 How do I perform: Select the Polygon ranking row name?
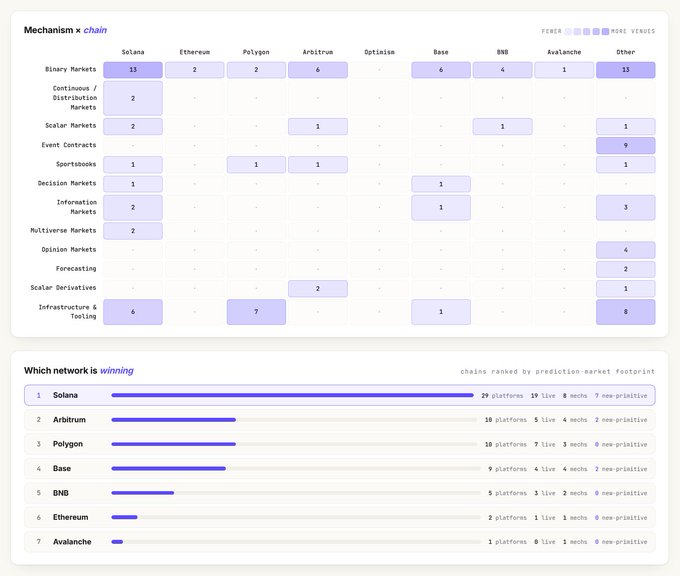(x=68, y=444)
